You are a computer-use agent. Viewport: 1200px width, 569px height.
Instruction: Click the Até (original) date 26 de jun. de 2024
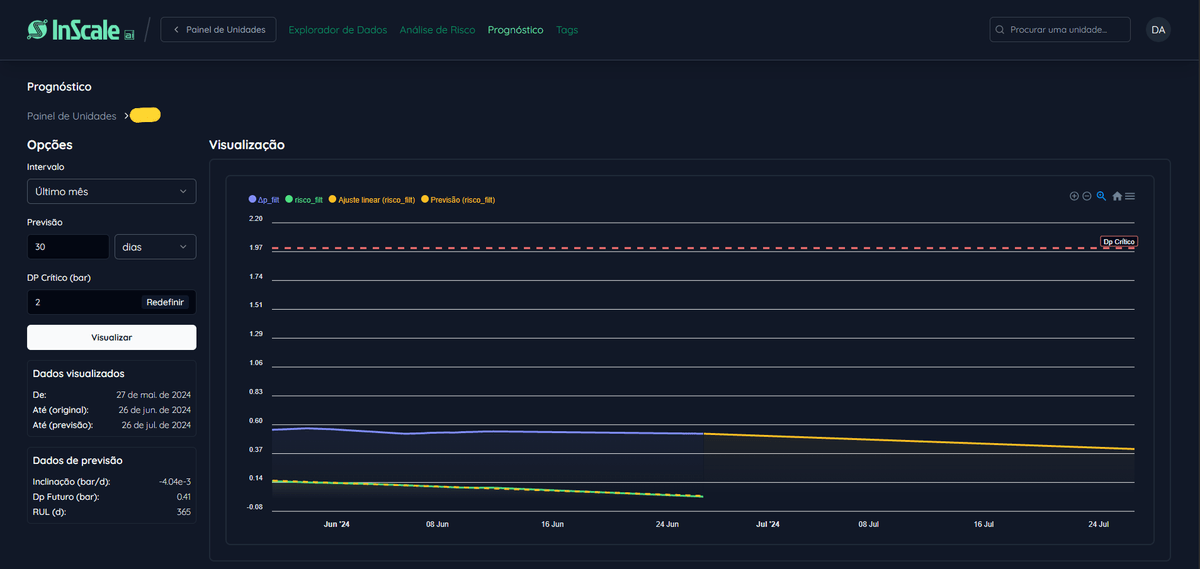click(153, 410)
